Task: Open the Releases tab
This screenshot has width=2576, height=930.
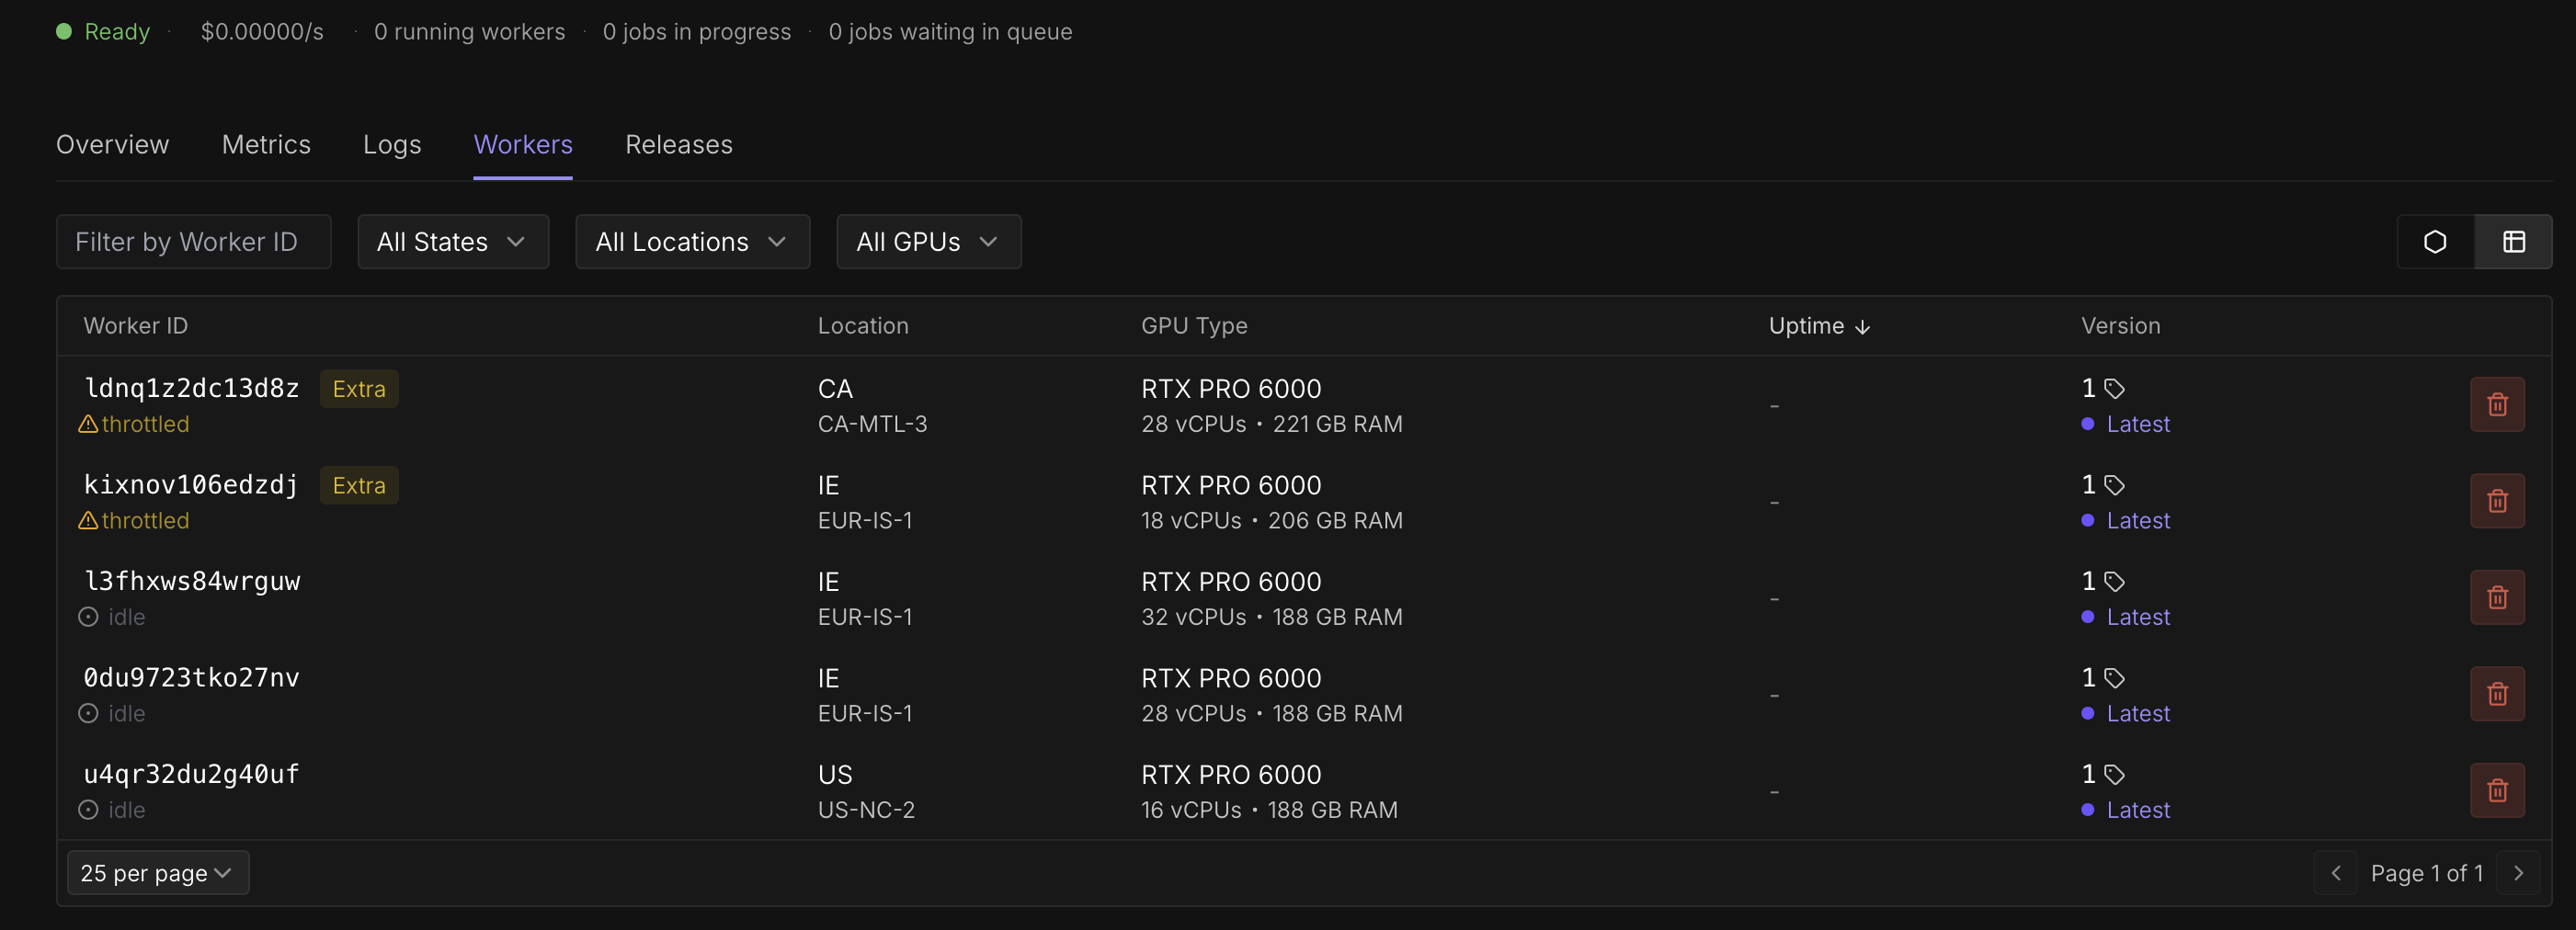Action: click(679, 145)
